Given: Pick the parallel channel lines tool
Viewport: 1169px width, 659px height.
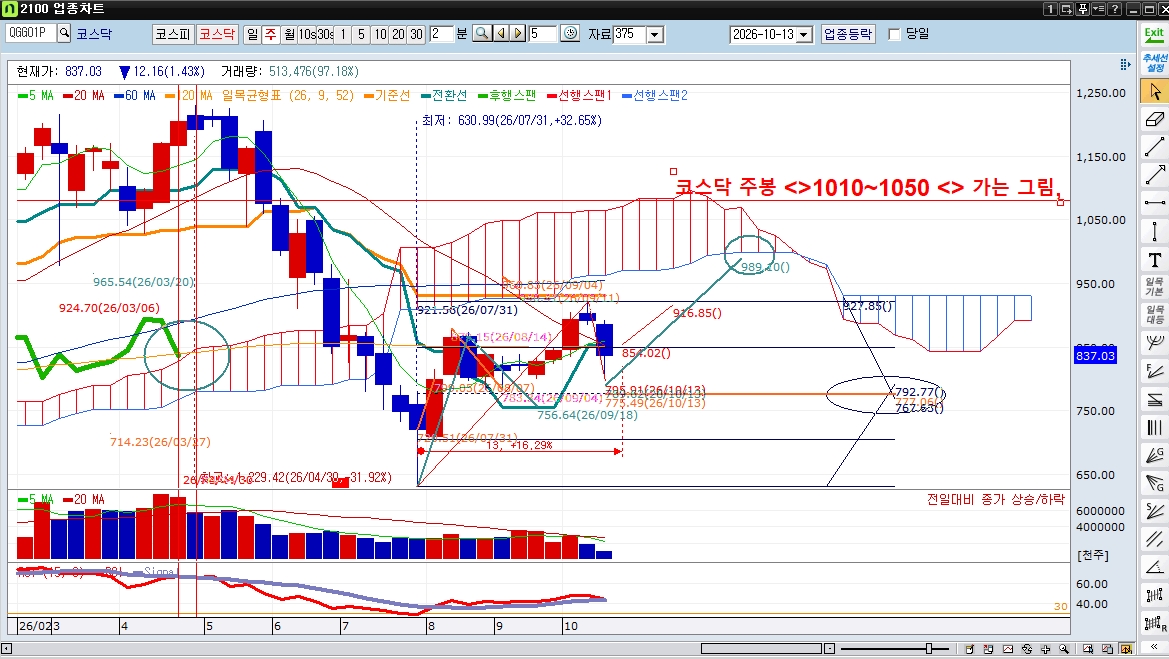Looking at the screenshot, I should 1155,539.
